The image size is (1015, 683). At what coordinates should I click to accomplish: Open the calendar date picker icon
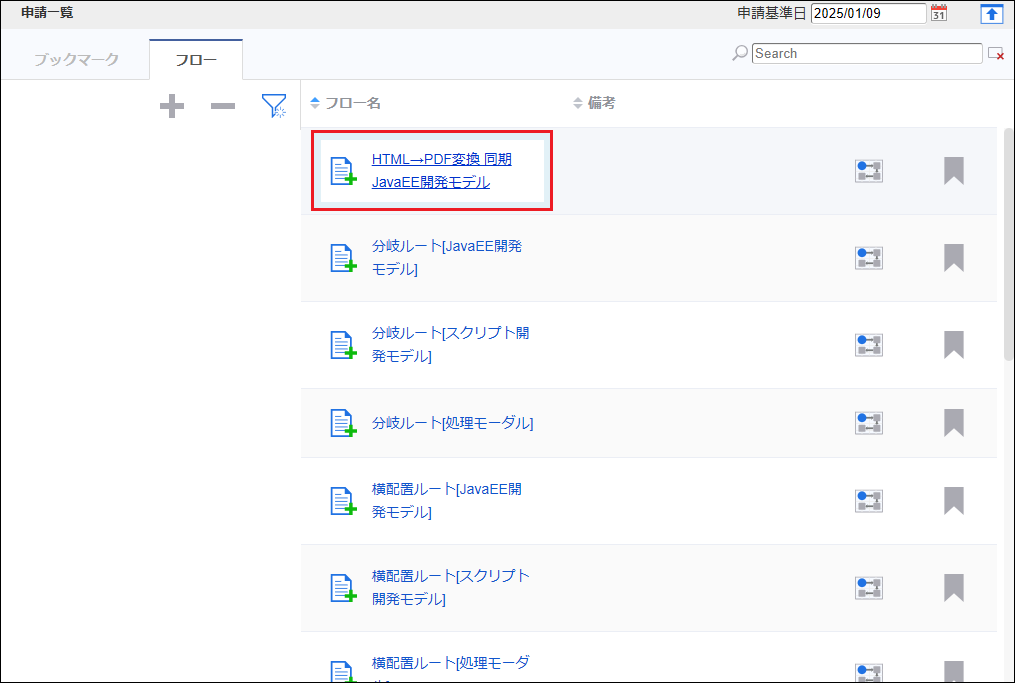pos(938,13)
